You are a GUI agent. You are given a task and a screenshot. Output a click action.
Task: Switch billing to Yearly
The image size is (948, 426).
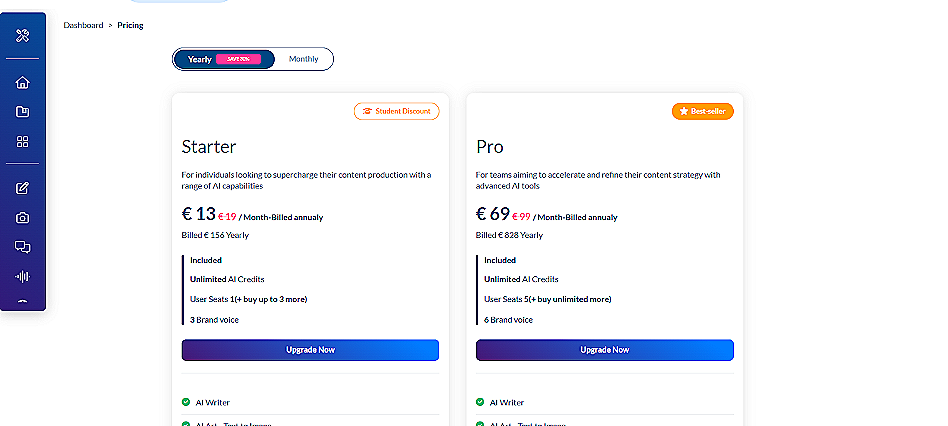200,59
